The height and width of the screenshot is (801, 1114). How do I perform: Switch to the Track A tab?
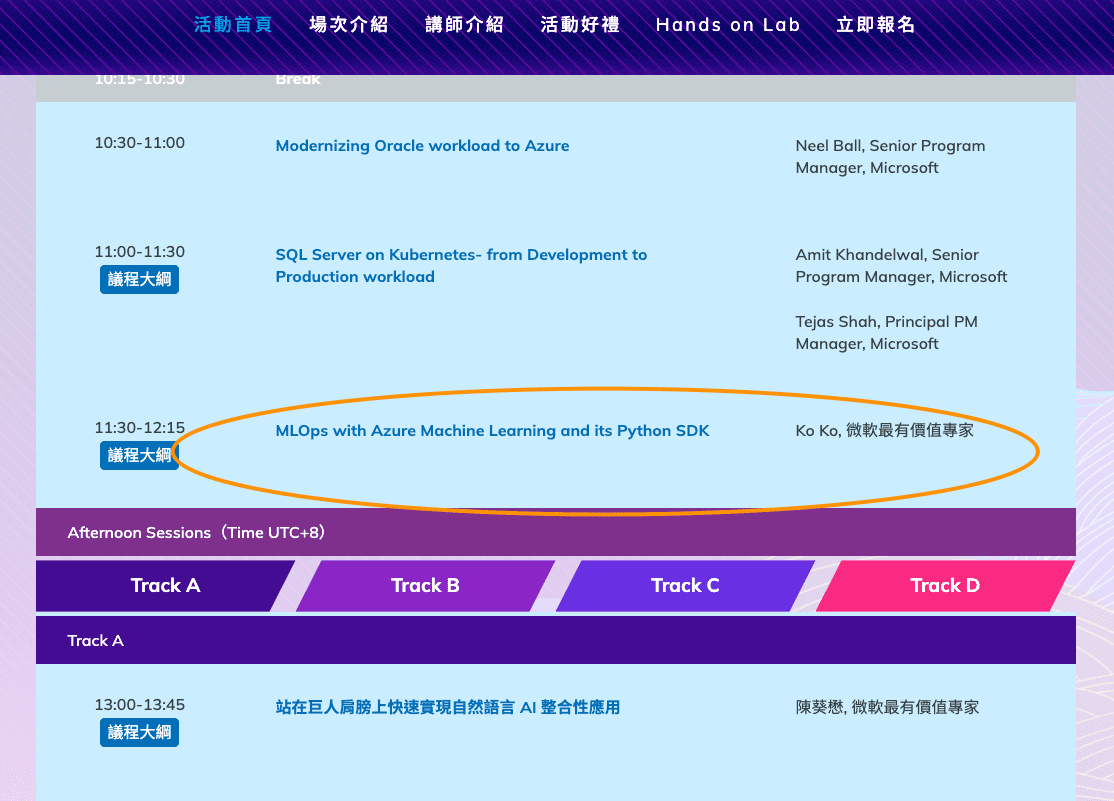tap(165, 586)
